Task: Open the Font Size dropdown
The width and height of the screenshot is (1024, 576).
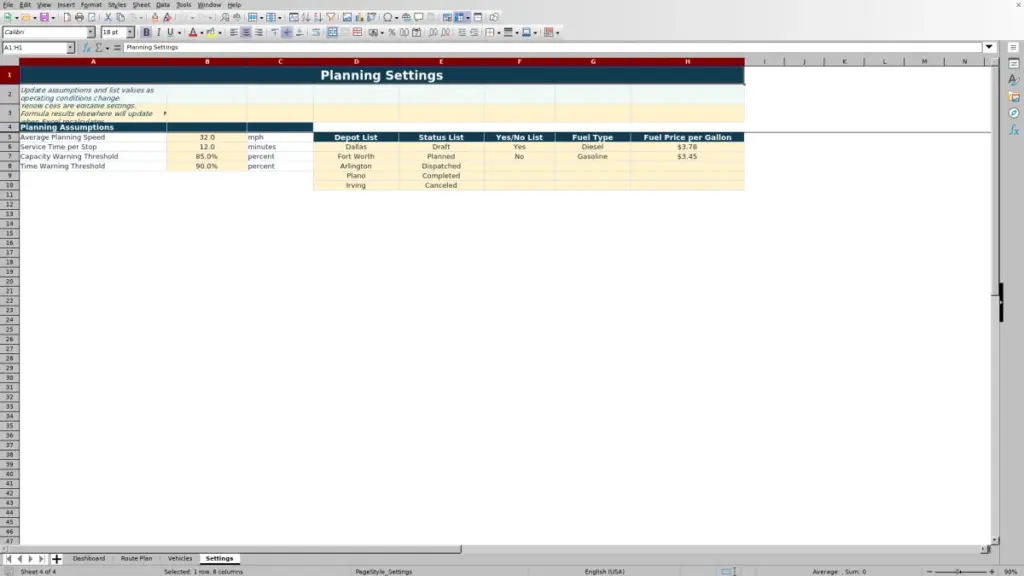Action: pos(130,32)
